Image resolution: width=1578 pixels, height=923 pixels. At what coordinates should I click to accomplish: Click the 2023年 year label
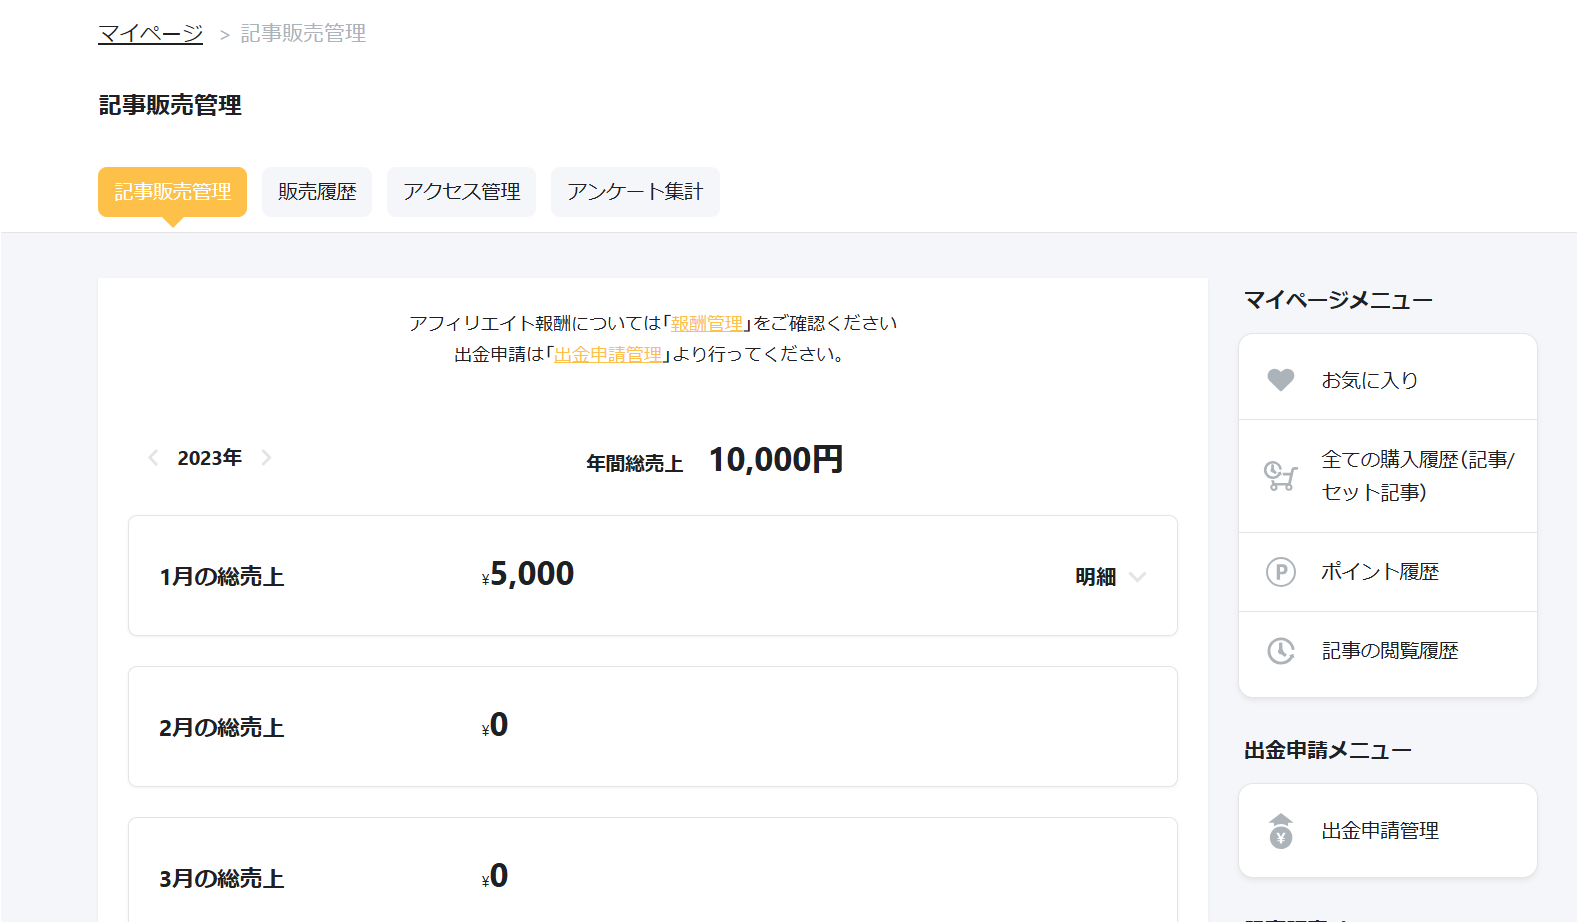tap(209, 458)
